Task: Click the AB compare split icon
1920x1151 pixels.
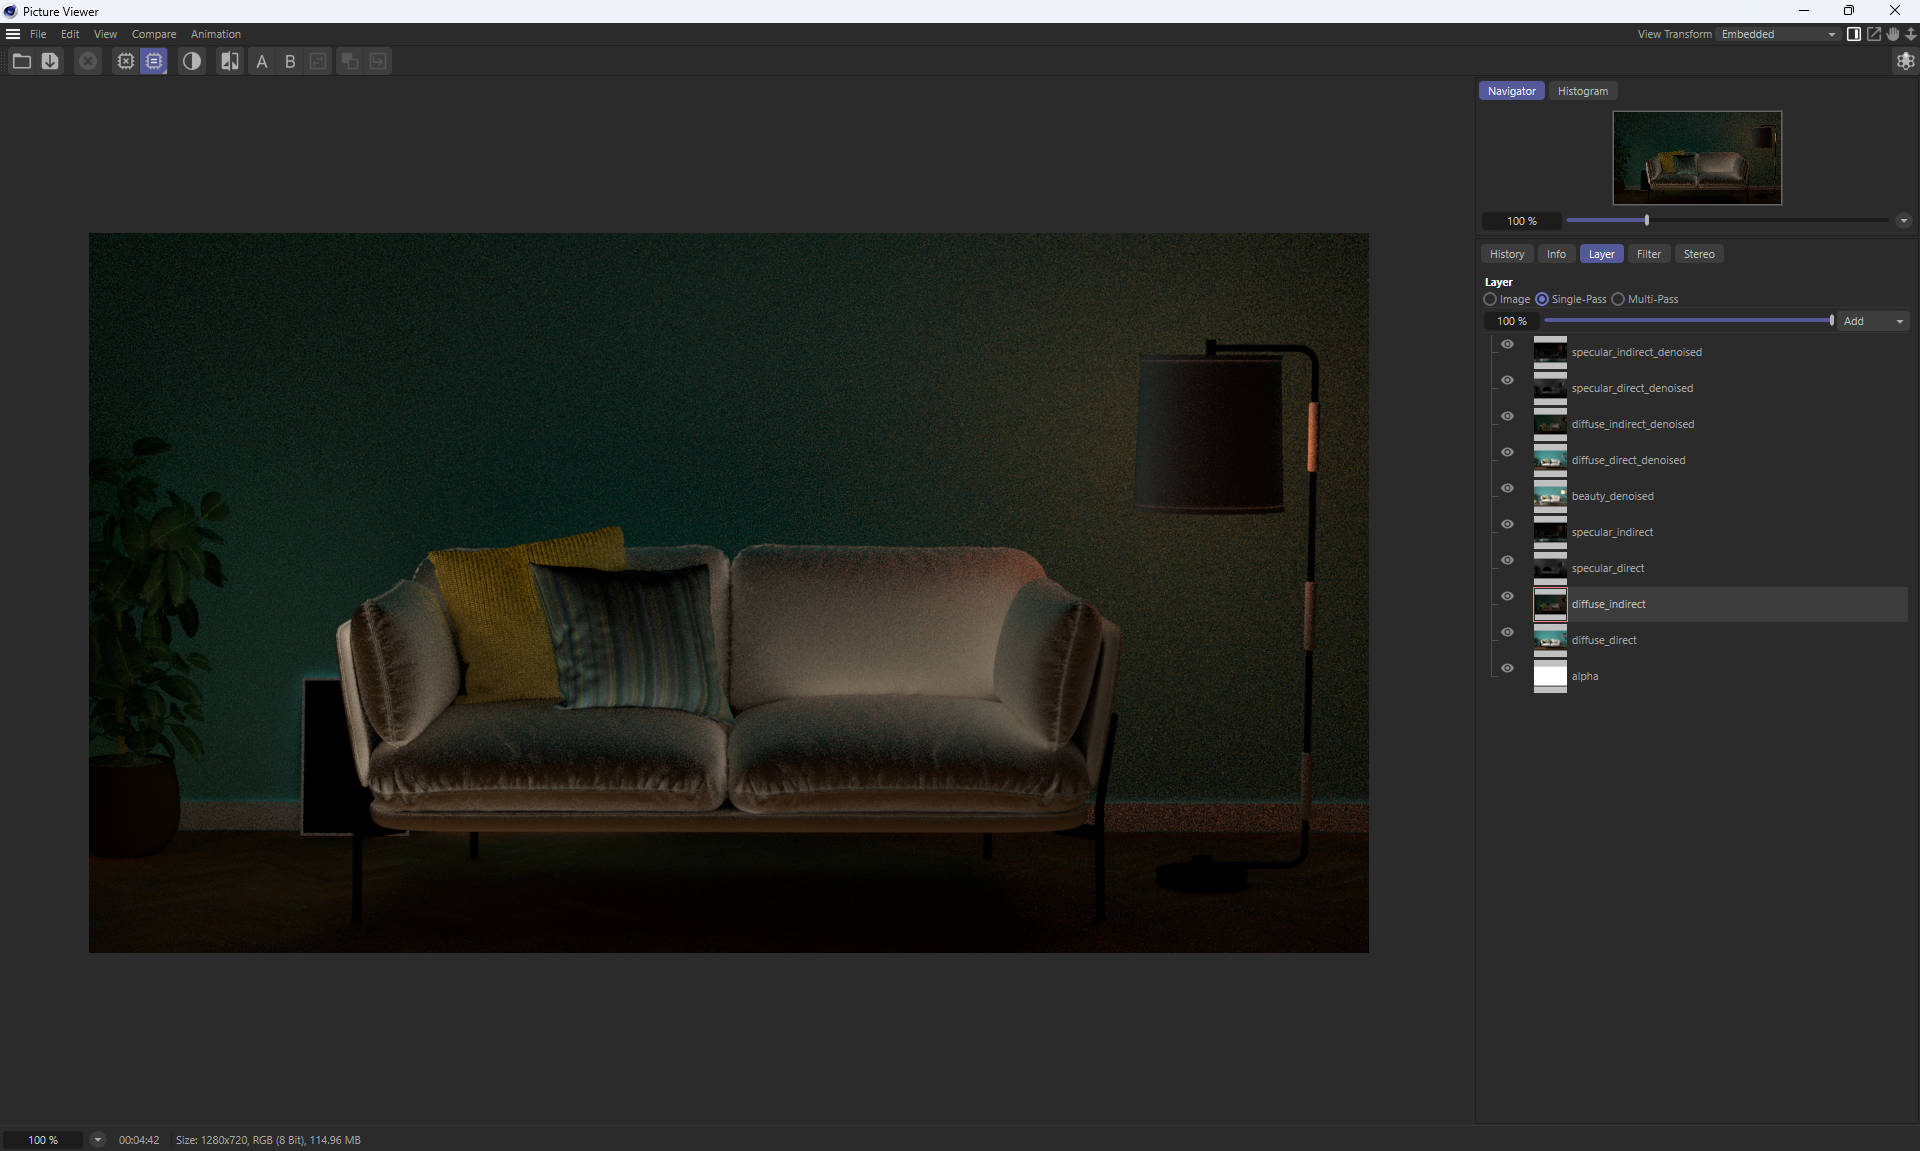Action: pyautogui.click(x=230, y=62)
